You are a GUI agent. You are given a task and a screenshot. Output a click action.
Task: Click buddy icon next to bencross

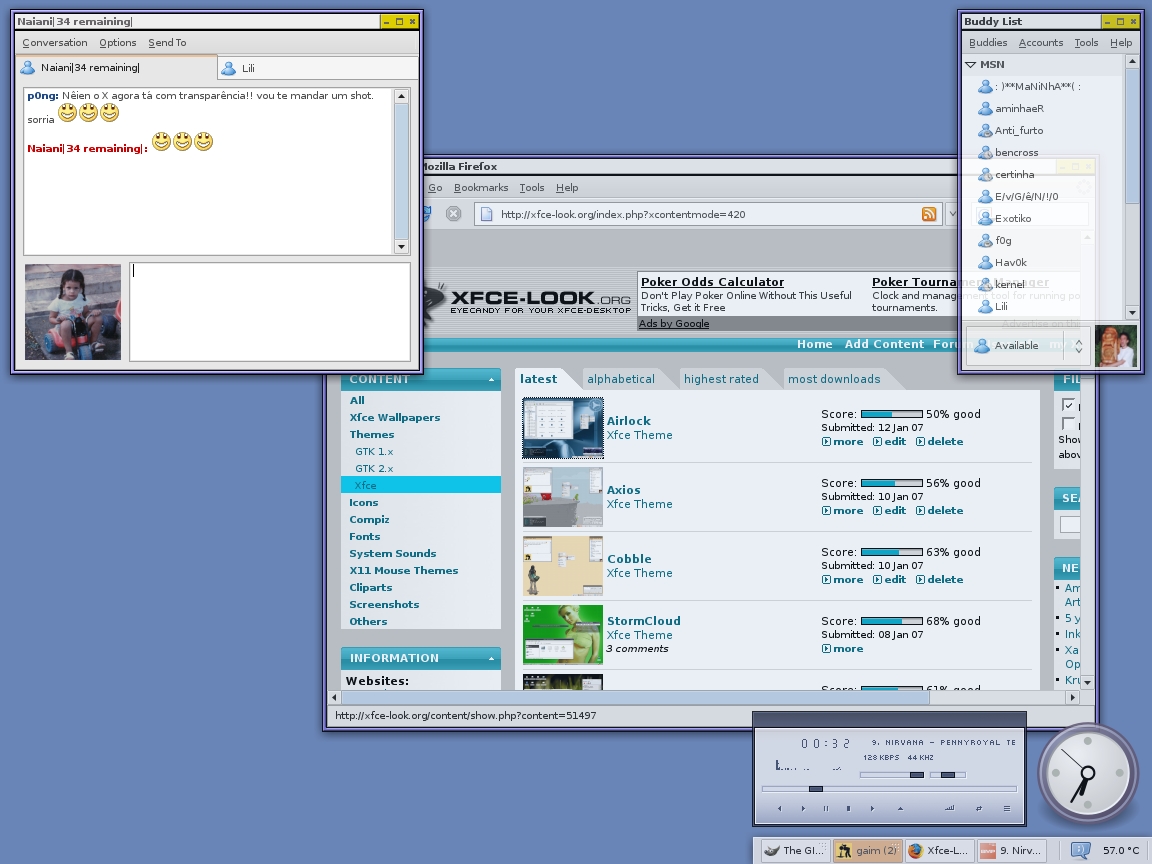pyautogui.click(x=985, y=152)
